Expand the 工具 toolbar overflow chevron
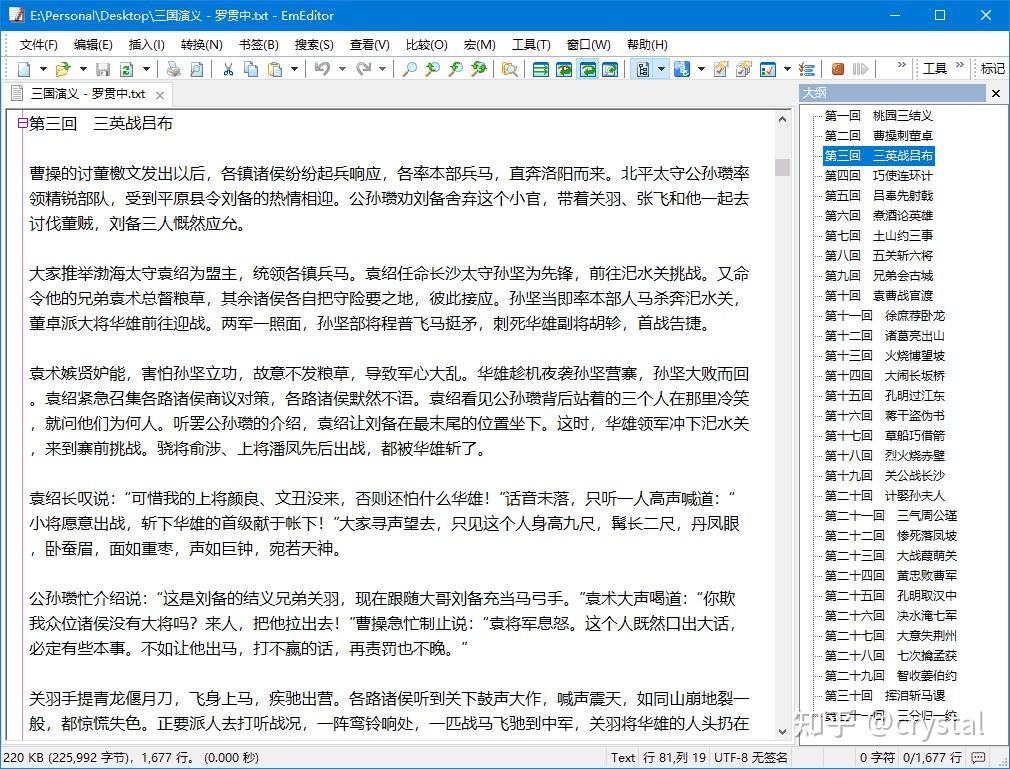 (x=960, y=64)
